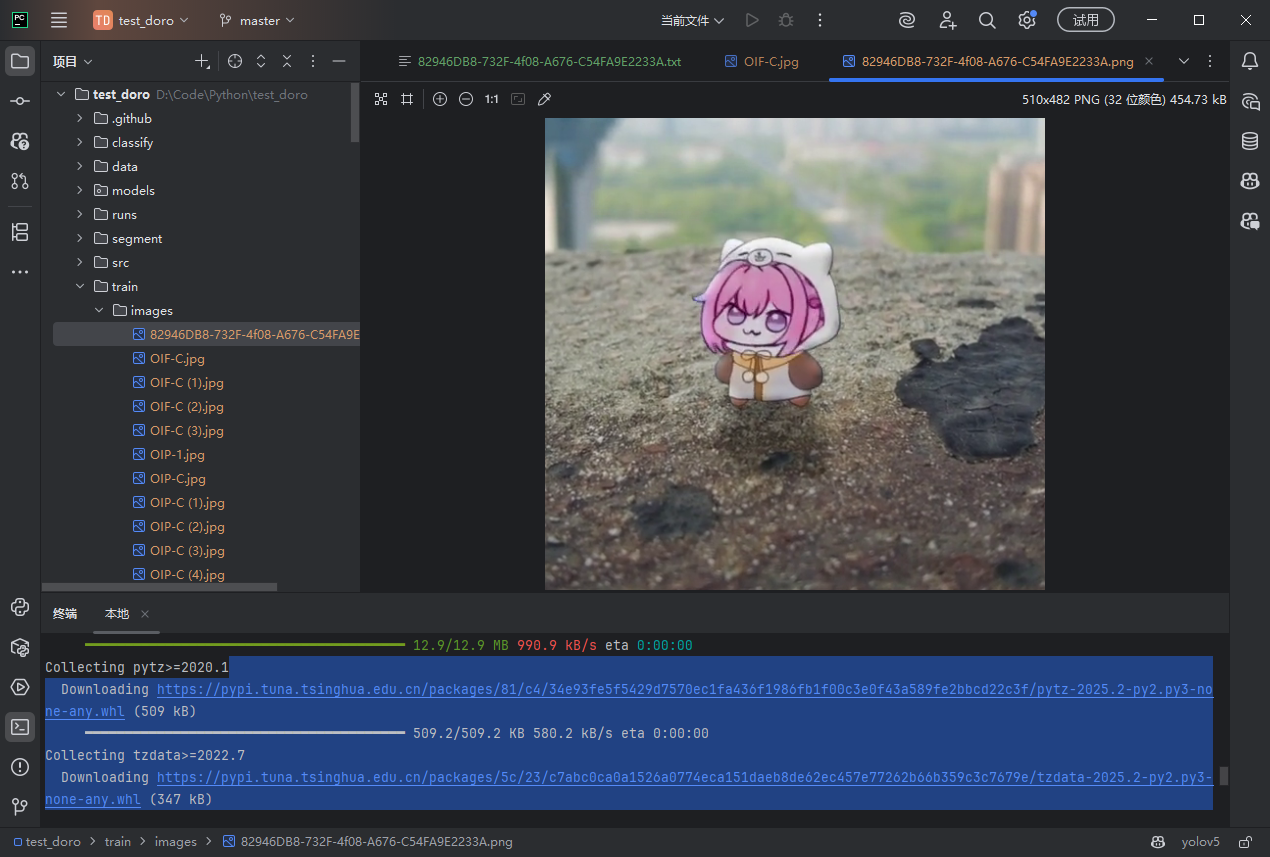The width and height of the screenshot is (1270, 857).
Task: Open the Database tool window
Action: tap(1249, 141)
